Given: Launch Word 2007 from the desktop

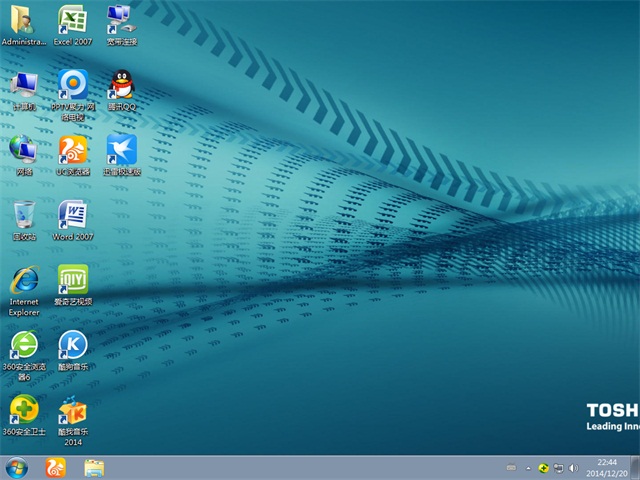Looking at the screenshot, I should 72,215.
